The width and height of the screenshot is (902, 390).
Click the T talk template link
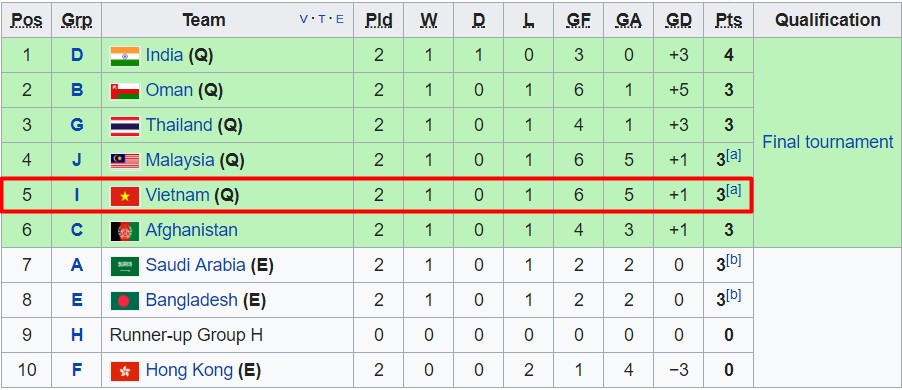pos(322,20)
